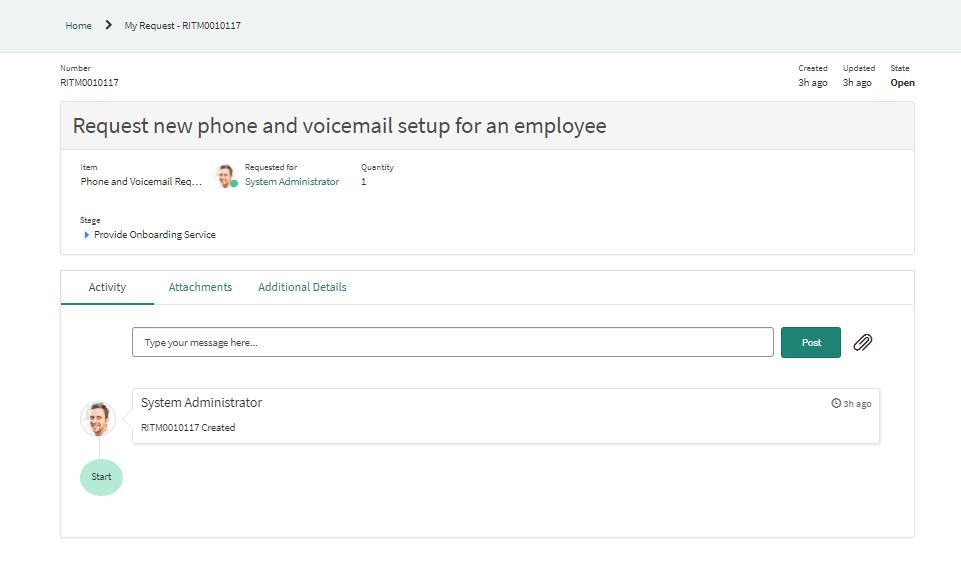961x562 pixels.
Task: Click the truncated Phone and Voicemail Req item
Action: (141, 181)
